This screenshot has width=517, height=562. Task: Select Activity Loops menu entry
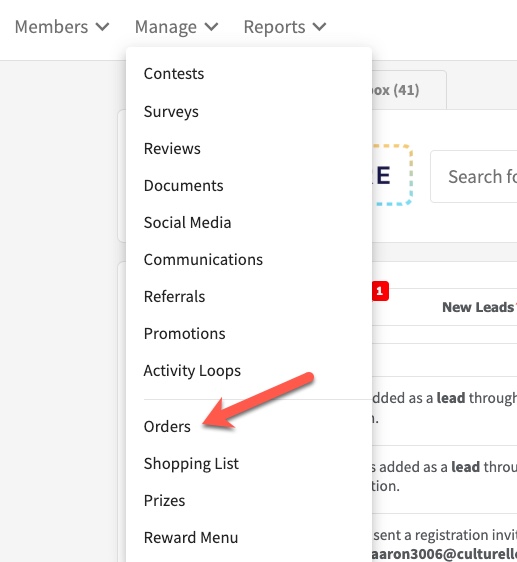tap(192, 371)
